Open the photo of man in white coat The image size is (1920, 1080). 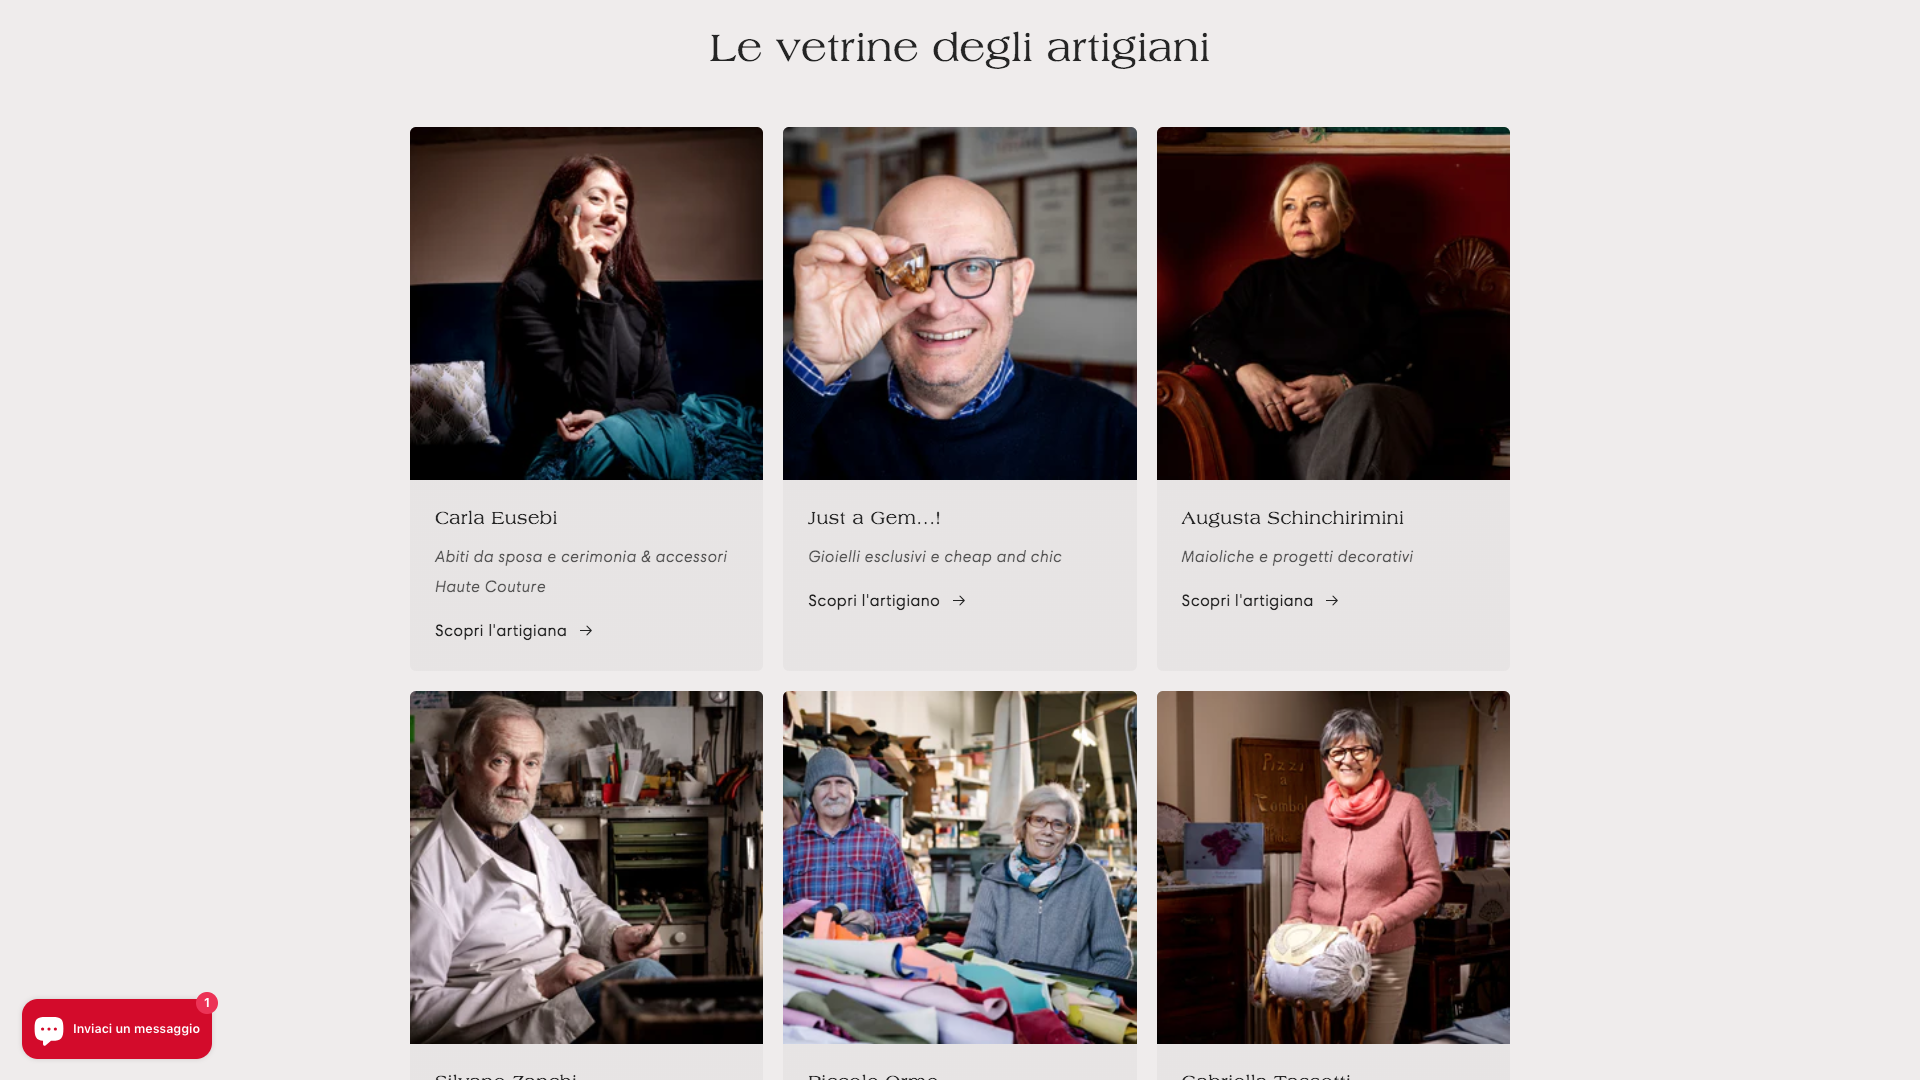(586, 867)
